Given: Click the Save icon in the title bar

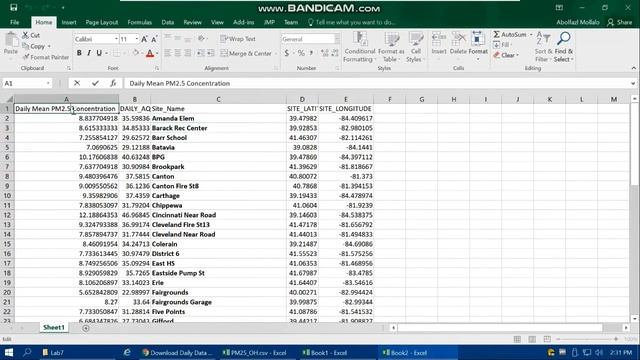Looking at the screenshot, I should pyautogui.click(x=13, y=7).
